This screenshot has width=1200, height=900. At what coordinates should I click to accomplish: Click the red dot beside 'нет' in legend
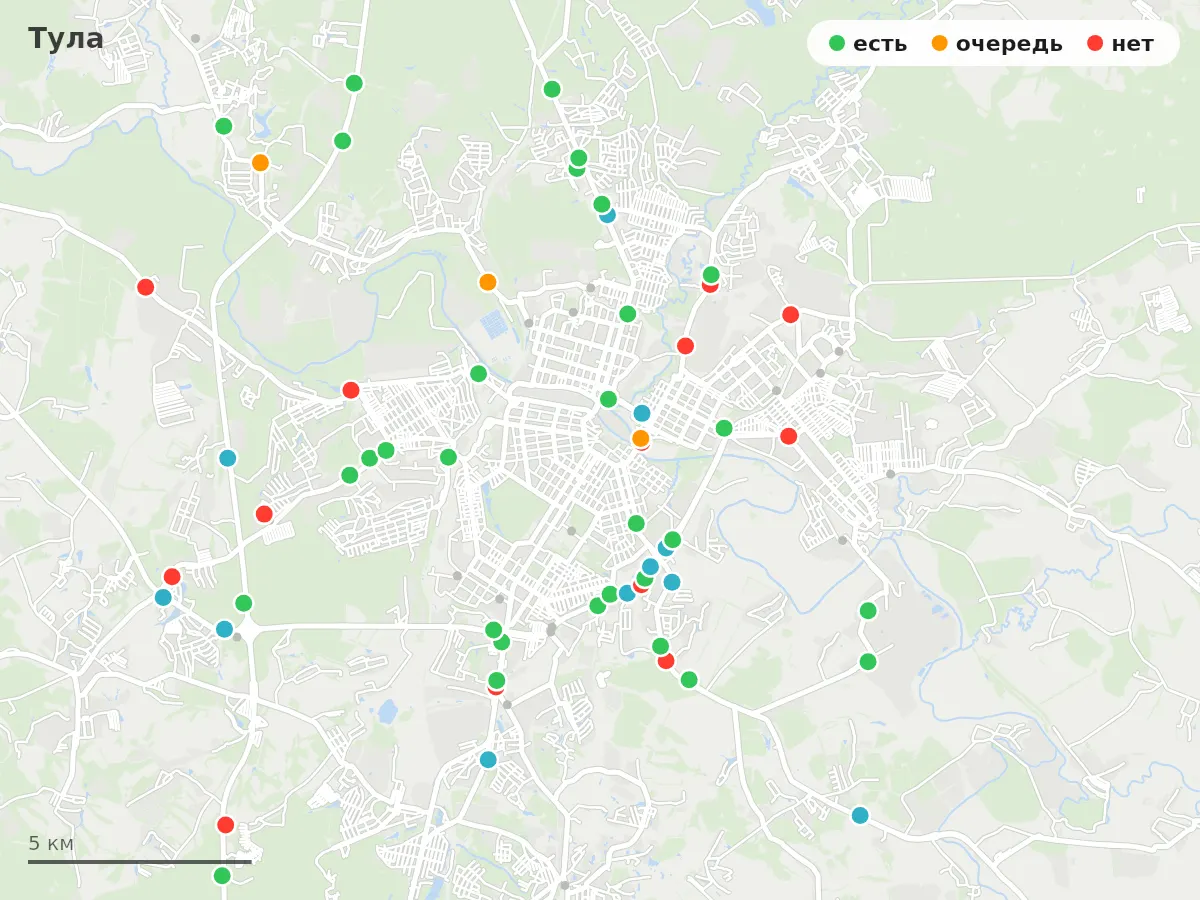pyautogui.click(x=1095, y=43)
